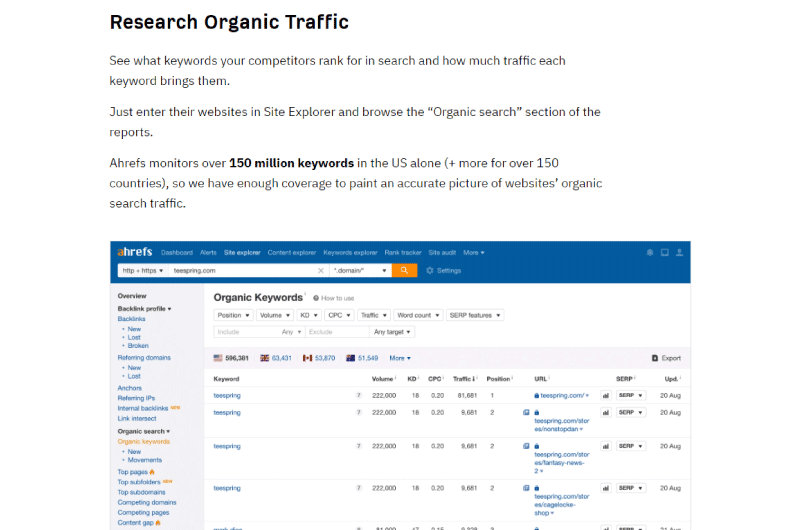Viewport: 800px width, 530px height.
Task: Click the teespring.com URL input field
Action: coord(243,270)
